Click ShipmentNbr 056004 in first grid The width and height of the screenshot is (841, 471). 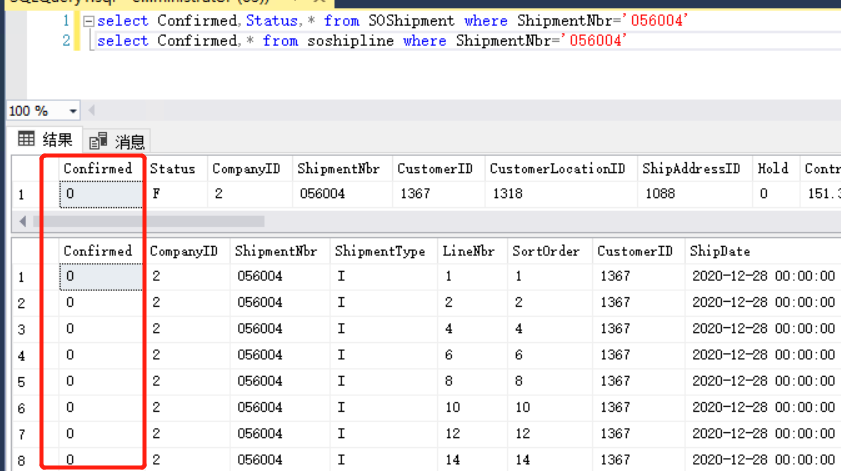click(322, 194)
